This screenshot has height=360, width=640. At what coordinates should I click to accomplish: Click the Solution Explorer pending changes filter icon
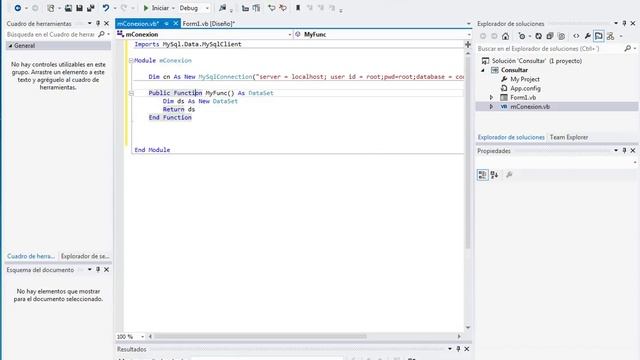522,36
